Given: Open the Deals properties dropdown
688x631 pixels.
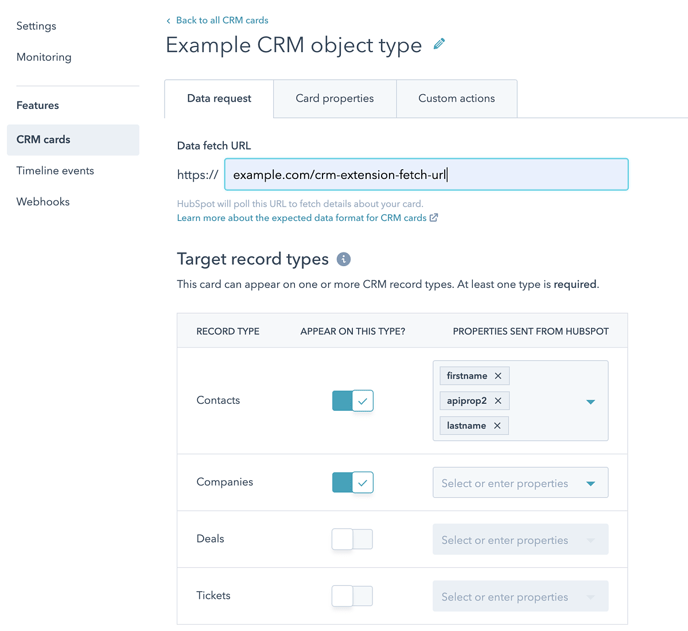Looking at the screenshot, I should tap(519, 540).
